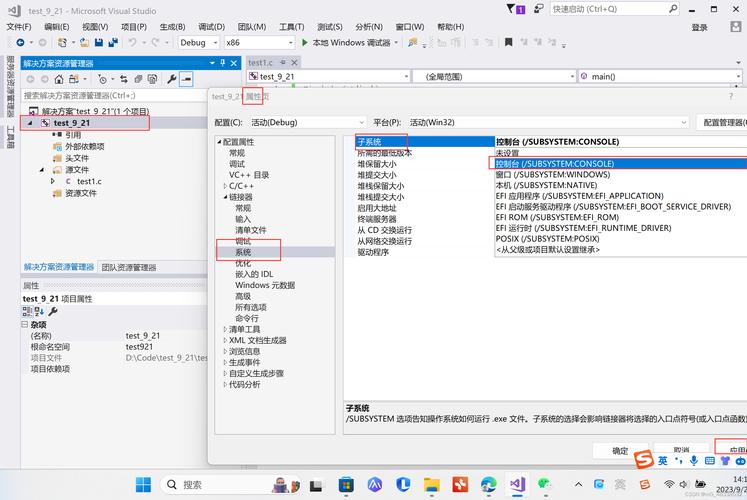Image resolution: width=747 pixels, height=500 pixels.
Task: Open Visual Studio from the taskbar
Action: [517, 485]
